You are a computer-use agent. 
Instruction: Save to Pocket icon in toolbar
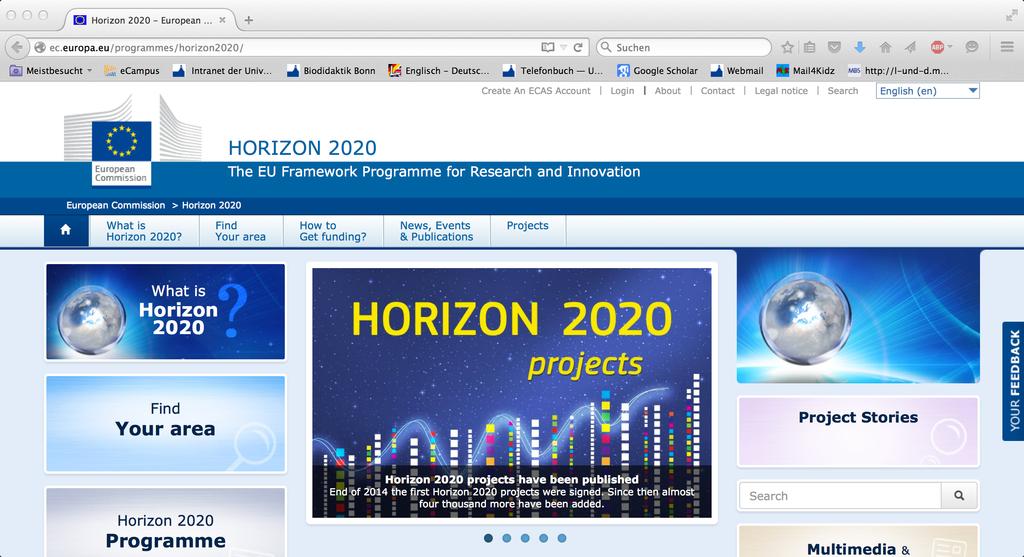tap(834, 47)
